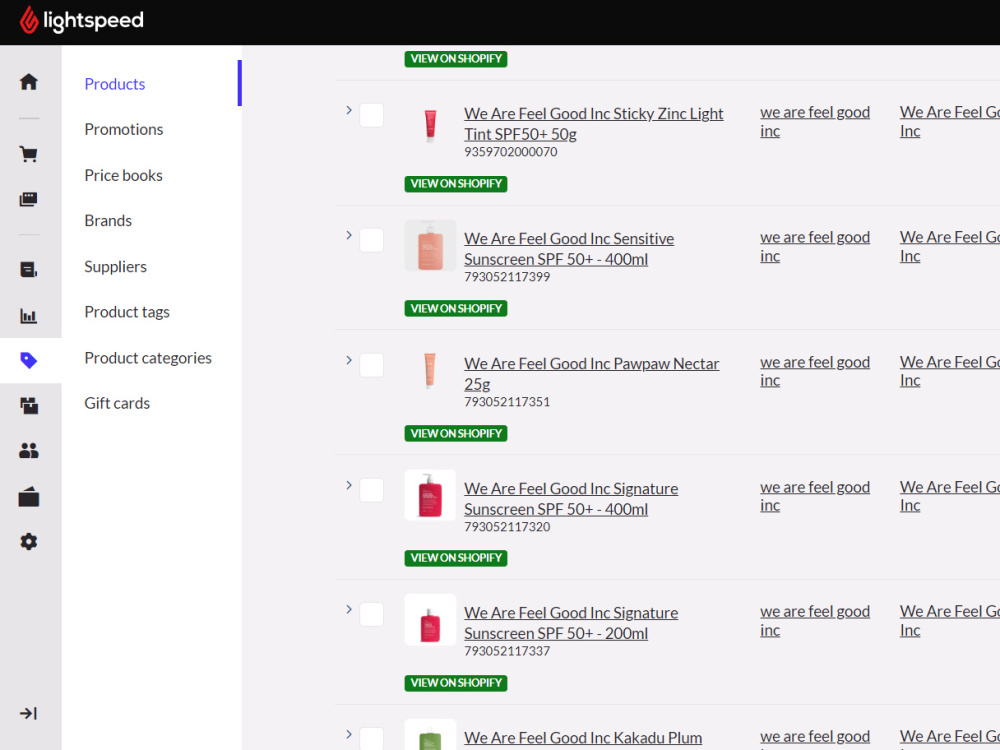This screenshot has height=750, width=1000.
Task: Select barcode text 793052117399
Action: 507,277
